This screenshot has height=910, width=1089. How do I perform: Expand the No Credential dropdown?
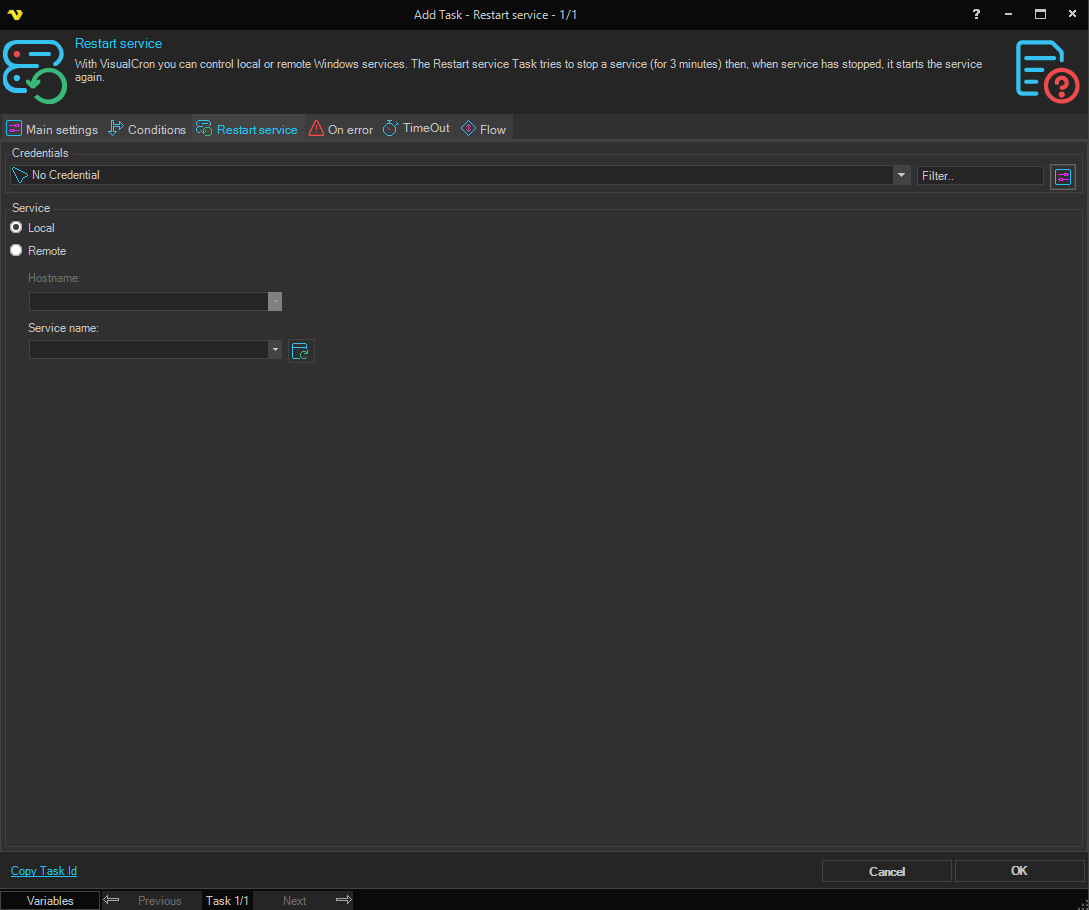901,175
